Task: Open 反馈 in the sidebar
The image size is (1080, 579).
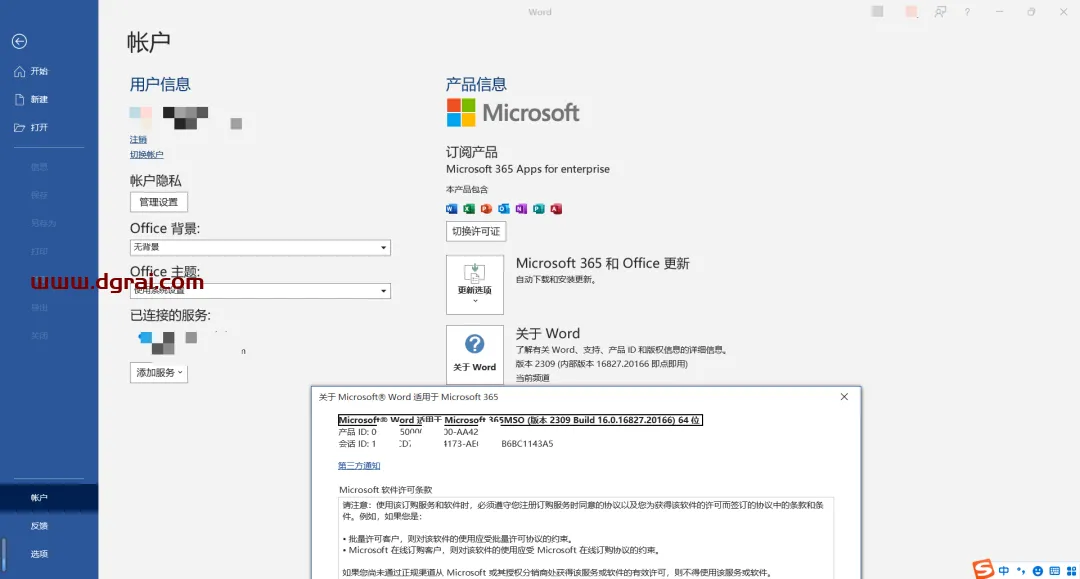Action: [39, 526]
